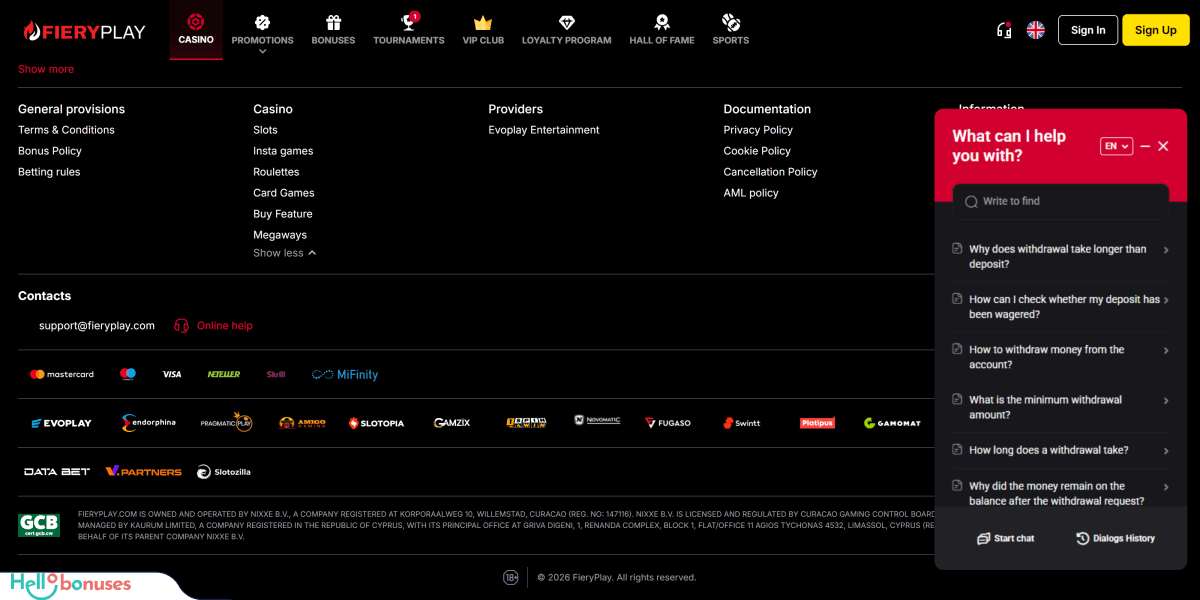Open the Megaways link
Screen dimensions: 1200x600
280,235
